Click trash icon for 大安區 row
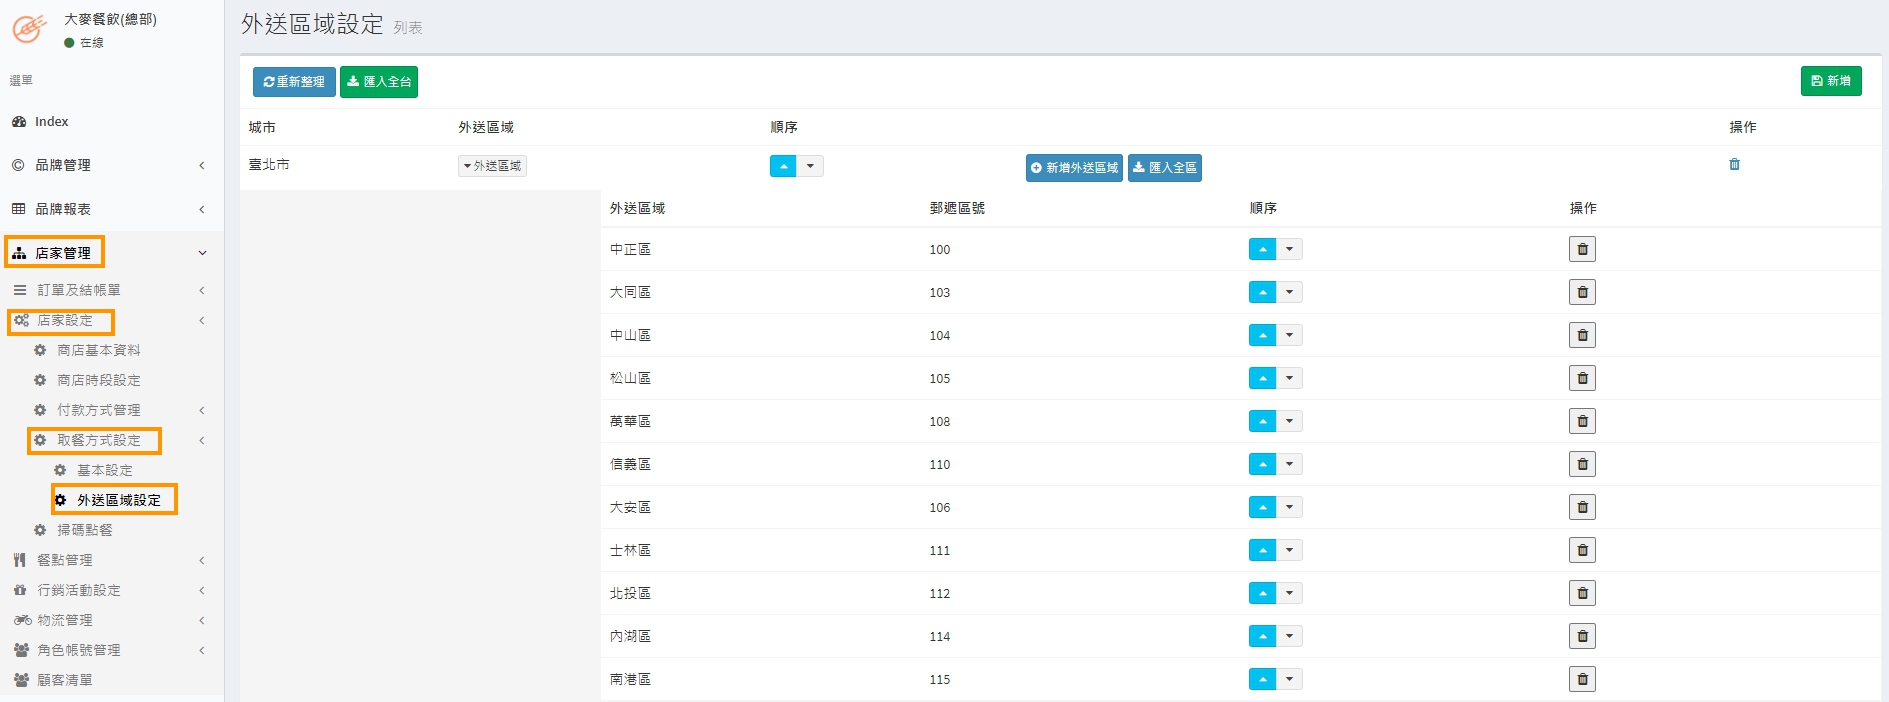Image resolution: width=1889 pixels, height=702 pixels. (x=1582, y=507)
